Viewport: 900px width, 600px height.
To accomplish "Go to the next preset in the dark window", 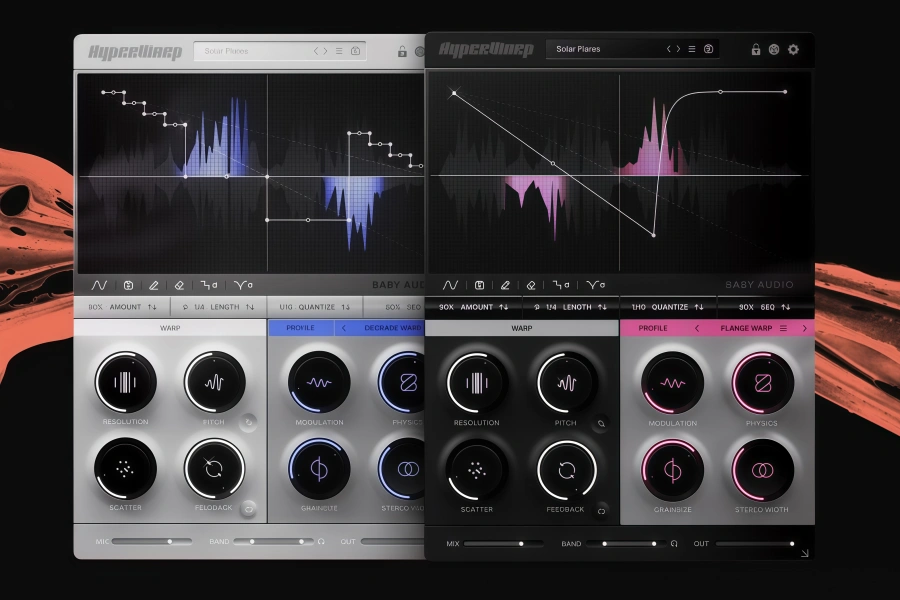I will click(678, 49).
